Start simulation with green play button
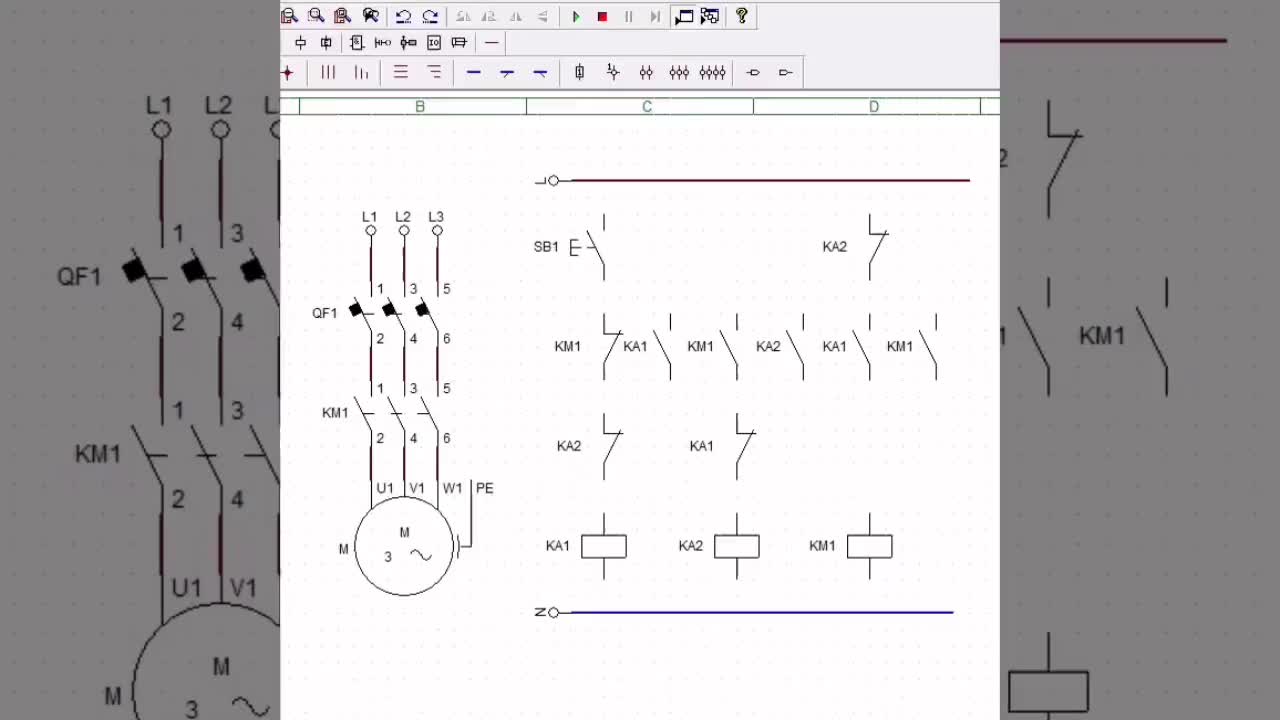1280x720 pixels. click(x=576, y=16)
